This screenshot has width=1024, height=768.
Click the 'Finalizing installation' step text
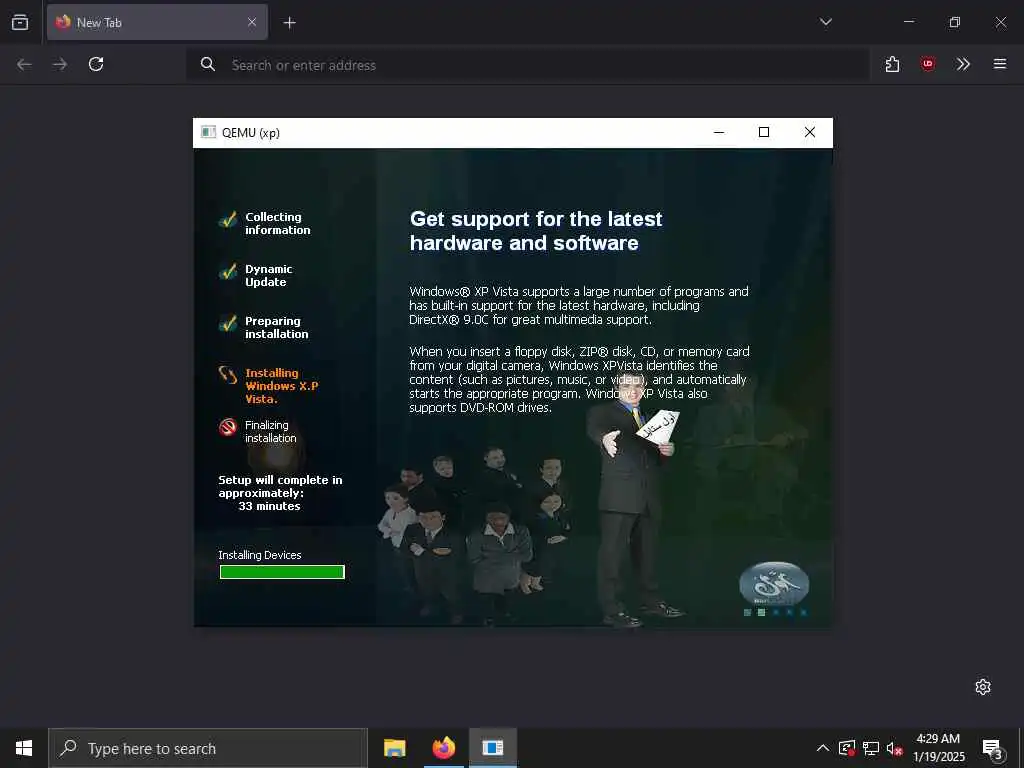pos(270,432)
